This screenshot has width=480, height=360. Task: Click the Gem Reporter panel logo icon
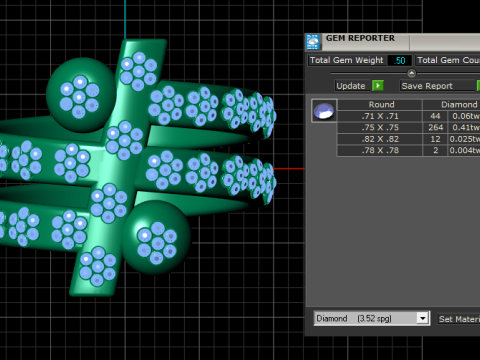click(x=313, y=42)
